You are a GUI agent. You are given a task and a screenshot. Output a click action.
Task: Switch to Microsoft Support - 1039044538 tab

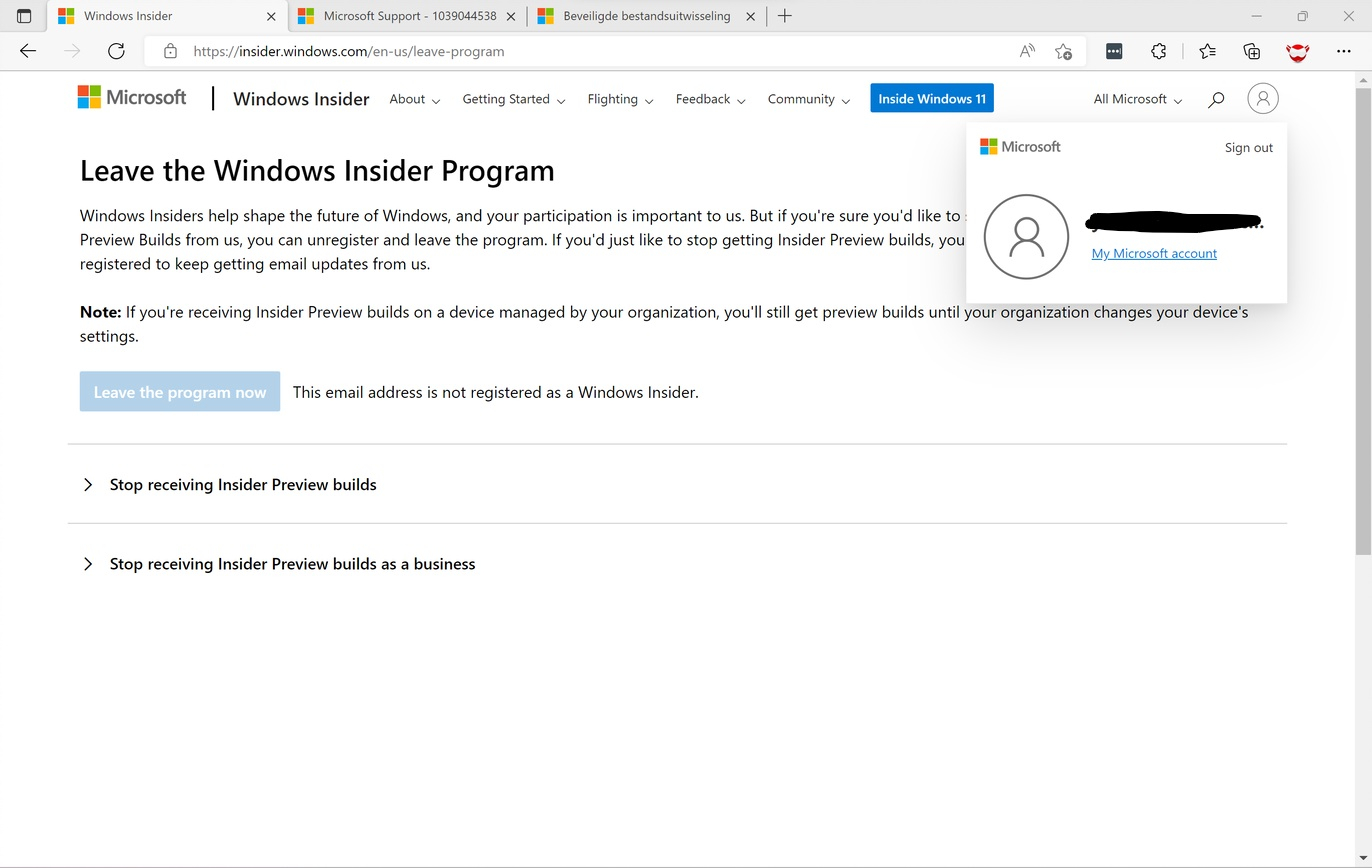pyautogui.click(x=408, y=16)
